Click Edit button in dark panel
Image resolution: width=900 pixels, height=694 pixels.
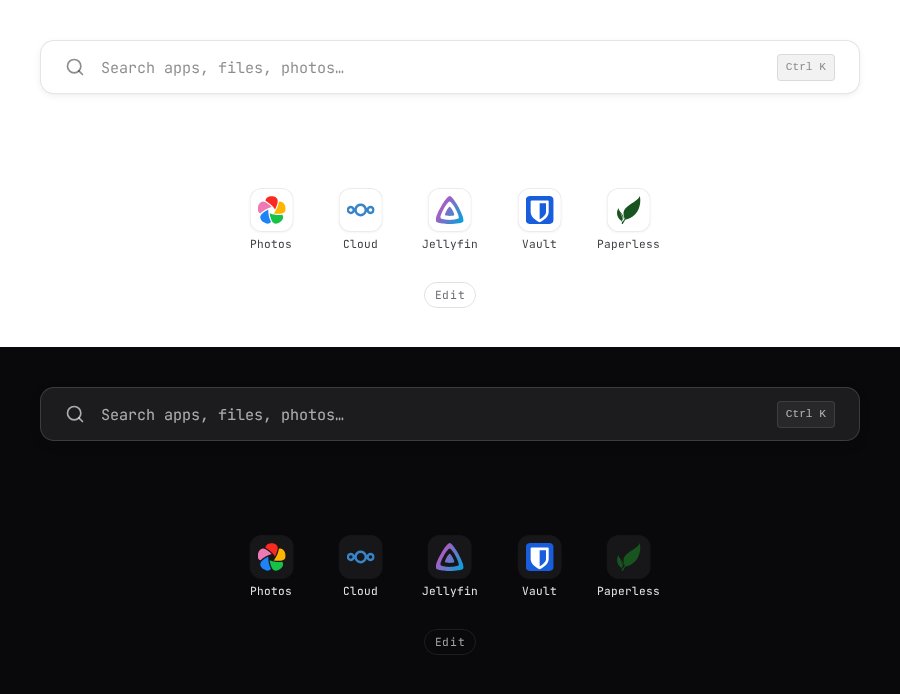coord(449,642)
